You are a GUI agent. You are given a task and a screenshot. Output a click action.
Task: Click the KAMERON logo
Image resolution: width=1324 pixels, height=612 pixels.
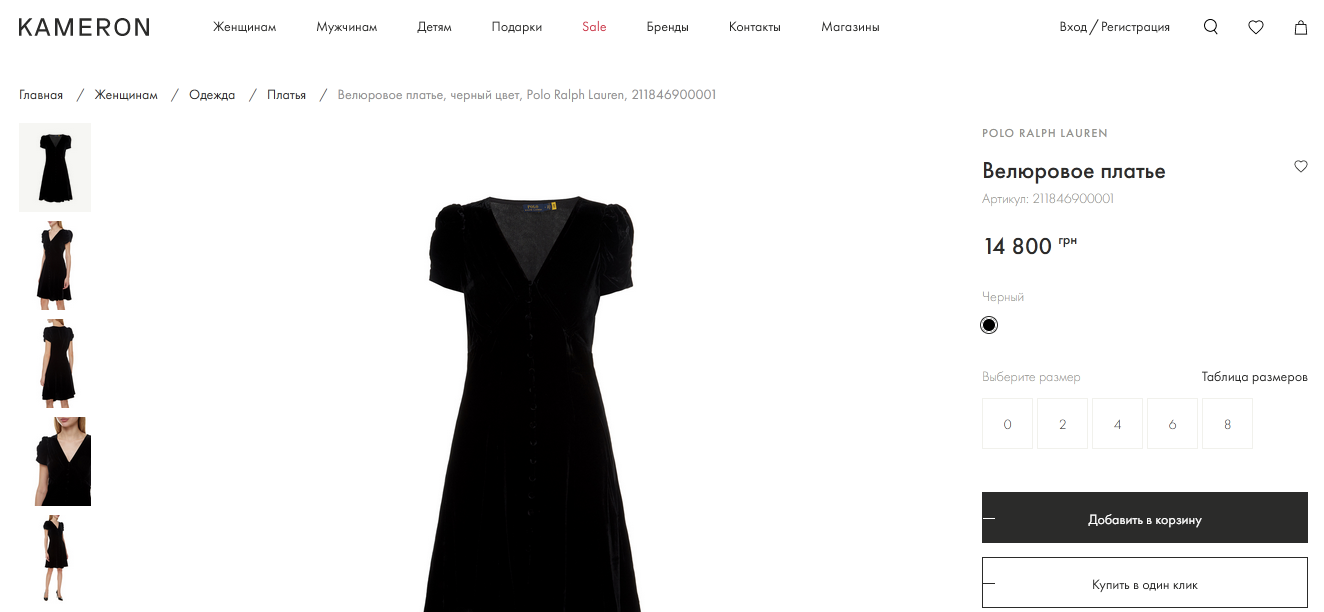[84, 27]
